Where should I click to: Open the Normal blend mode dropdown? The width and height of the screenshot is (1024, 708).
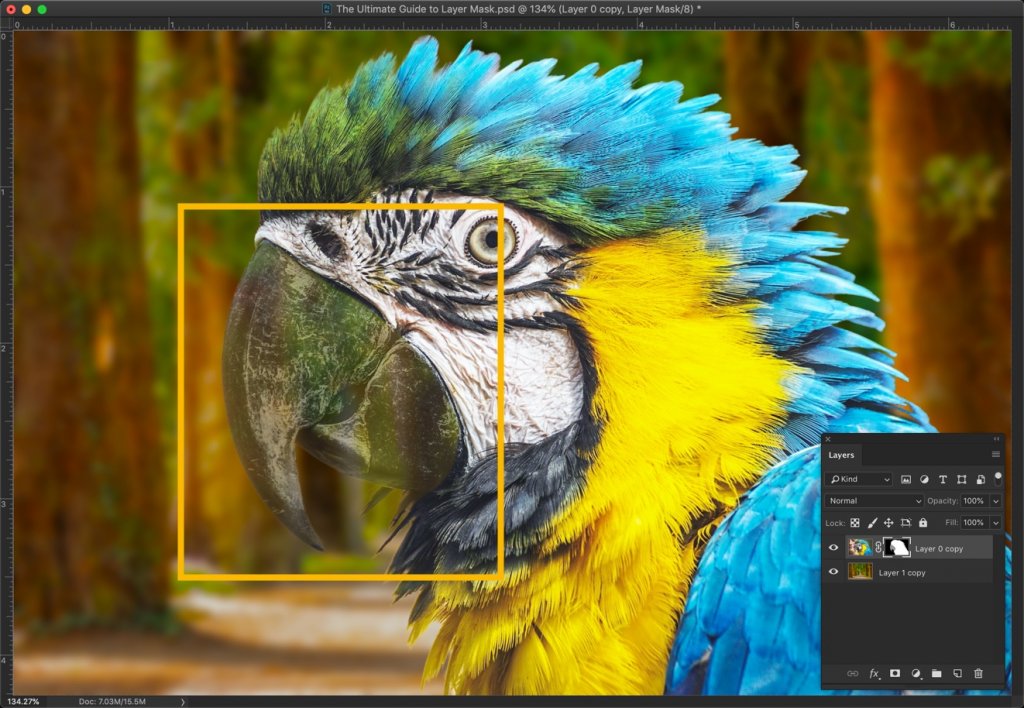pos(875,500)
